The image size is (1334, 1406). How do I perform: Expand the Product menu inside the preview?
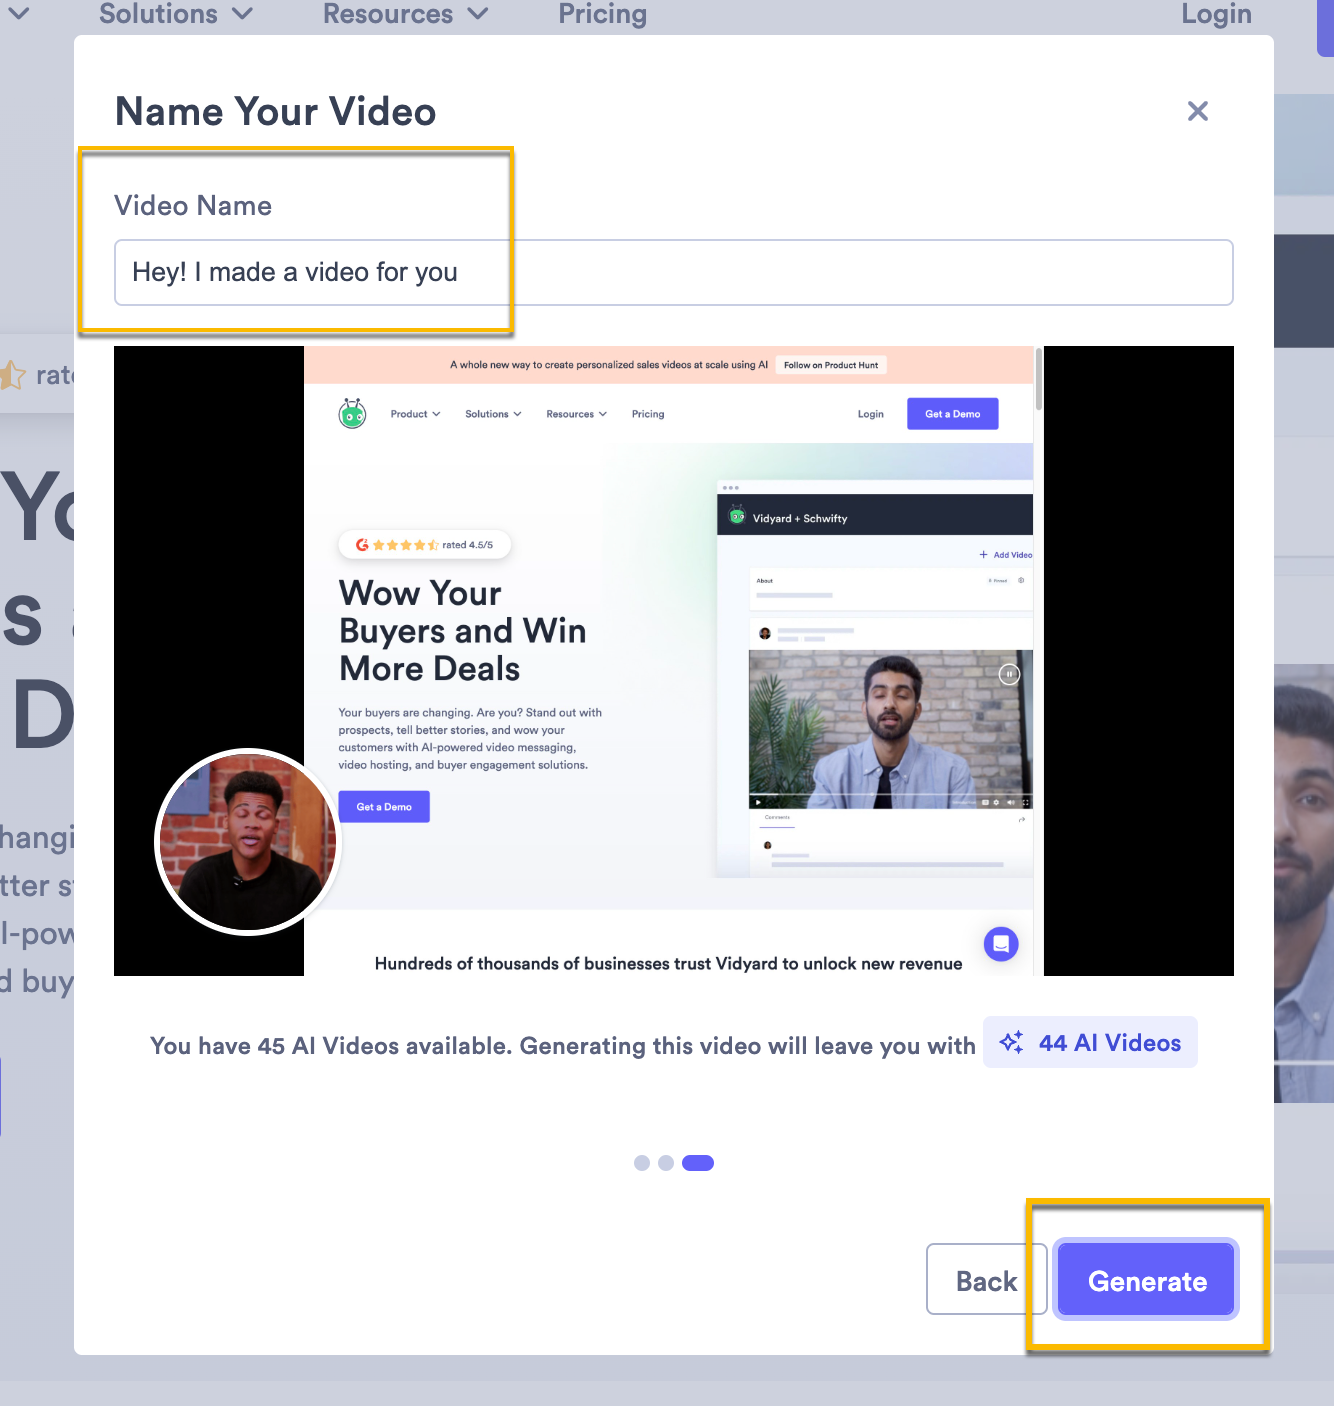click(x=414, y=413)
